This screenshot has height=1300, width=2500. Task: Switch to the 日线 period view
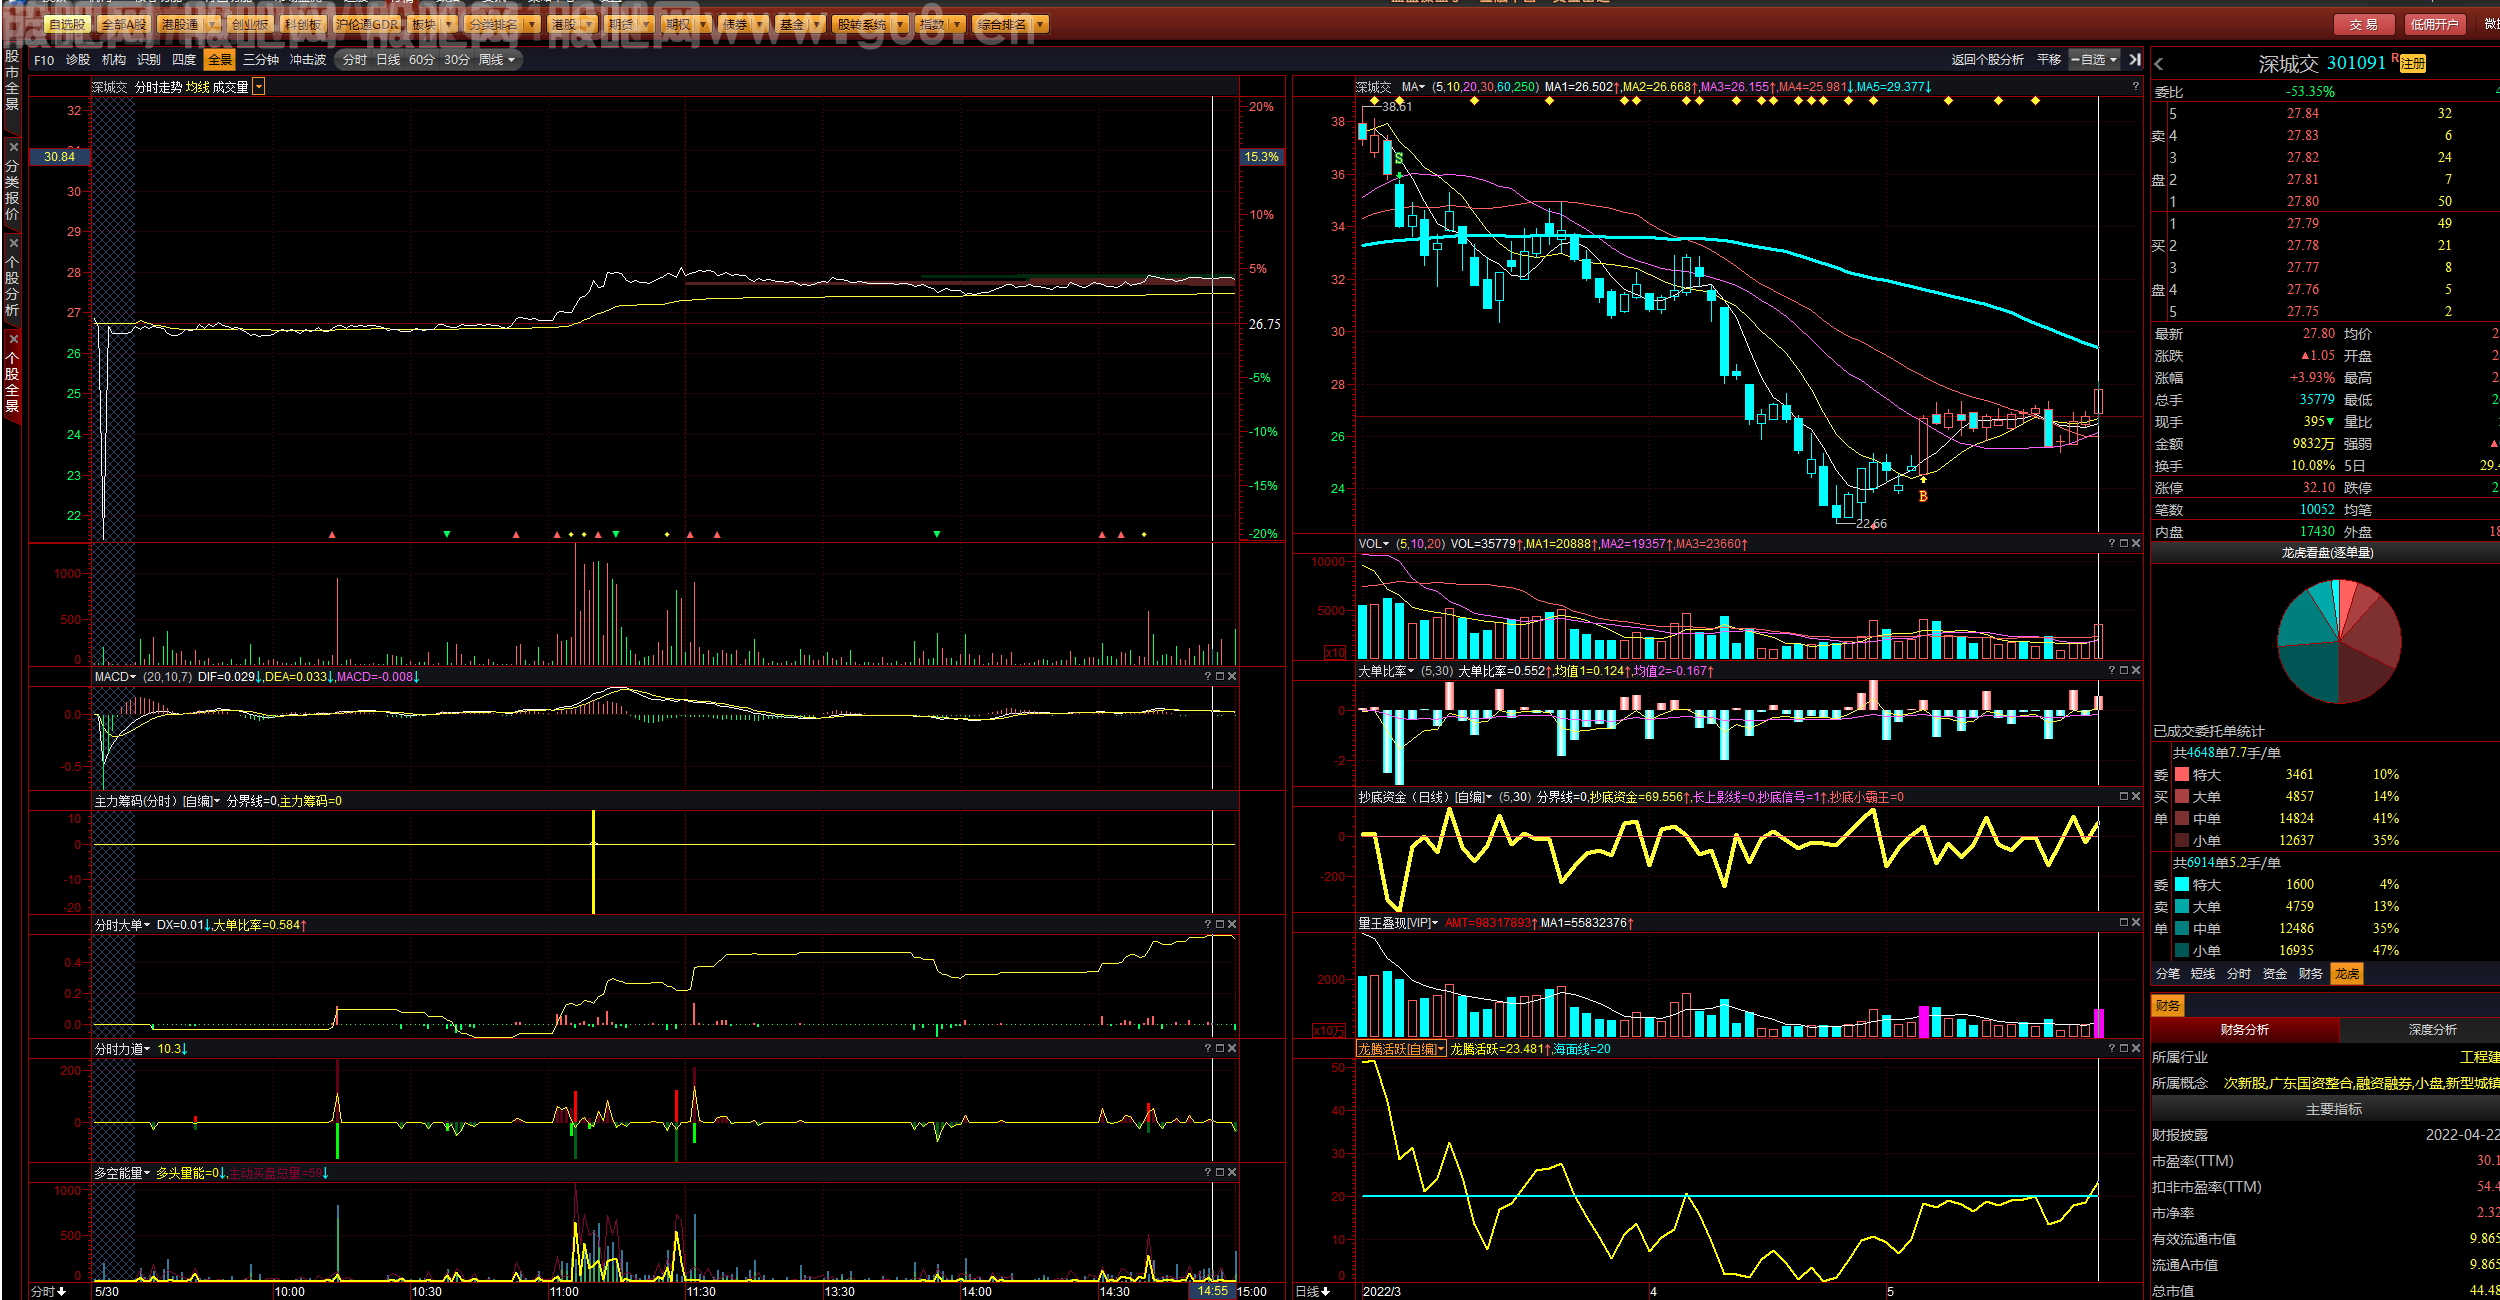point(388,60)
